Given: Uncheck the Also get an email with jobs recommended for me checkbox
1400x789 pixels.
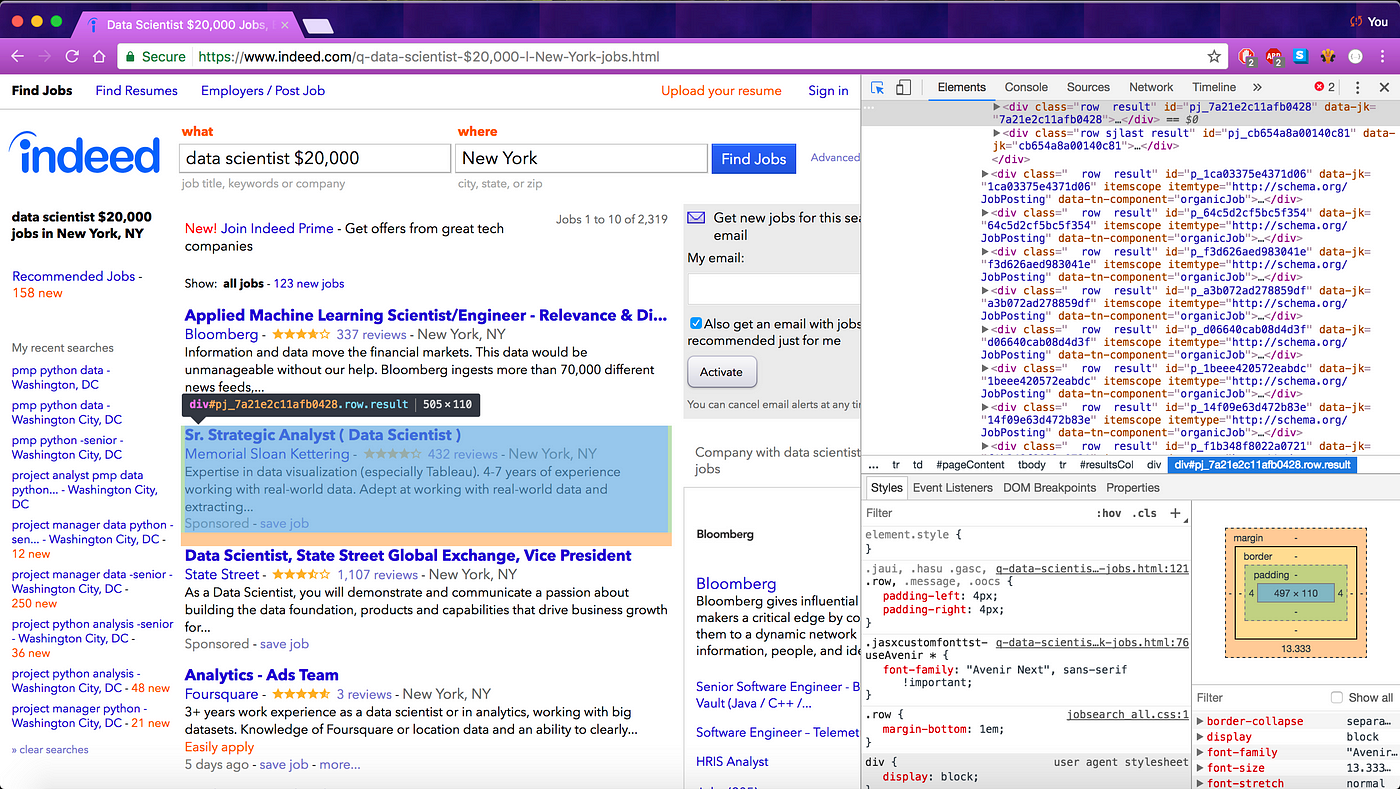Looking at the screenshot, I should pyautogui.click(x=696, y=324).
